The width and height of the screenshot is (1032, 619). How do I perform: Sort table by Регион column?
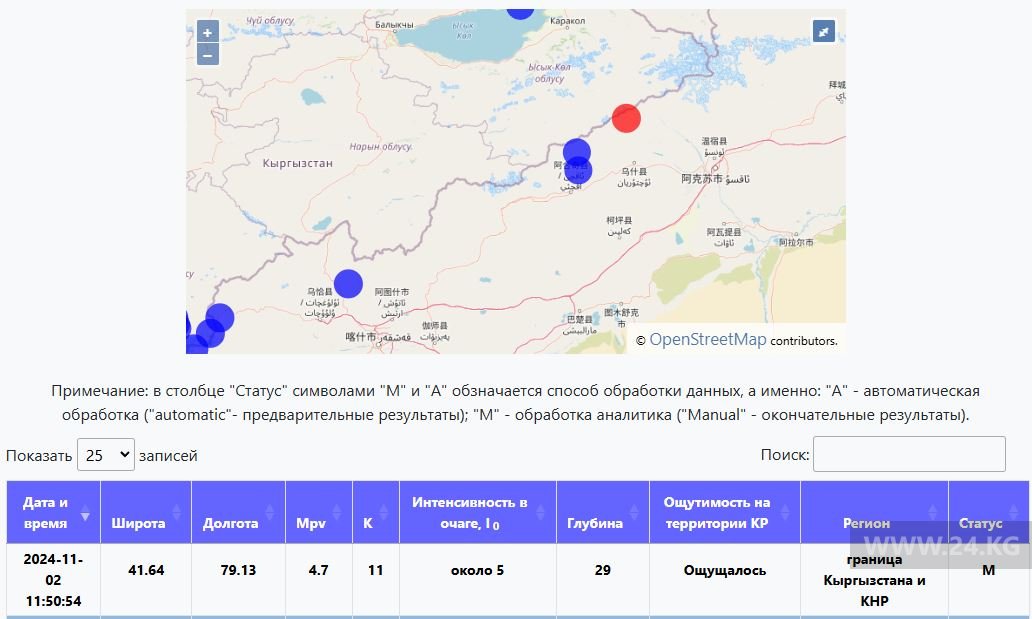[874, 512]
